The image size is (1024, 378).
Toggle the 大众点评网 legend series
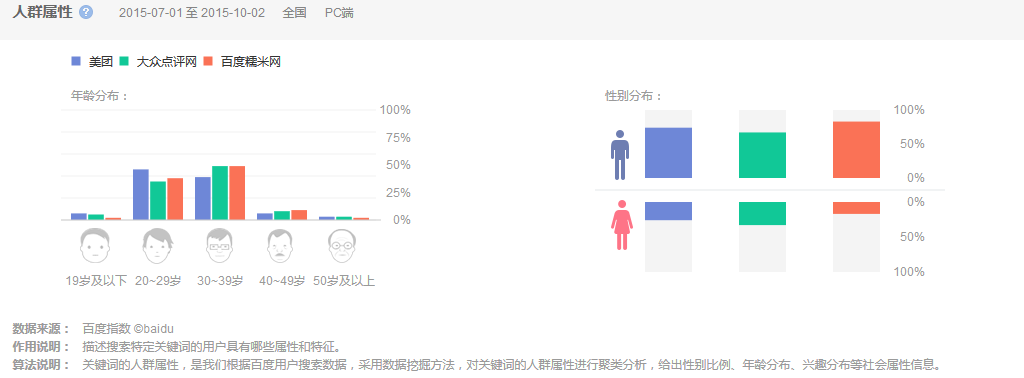tap(158, 61)
